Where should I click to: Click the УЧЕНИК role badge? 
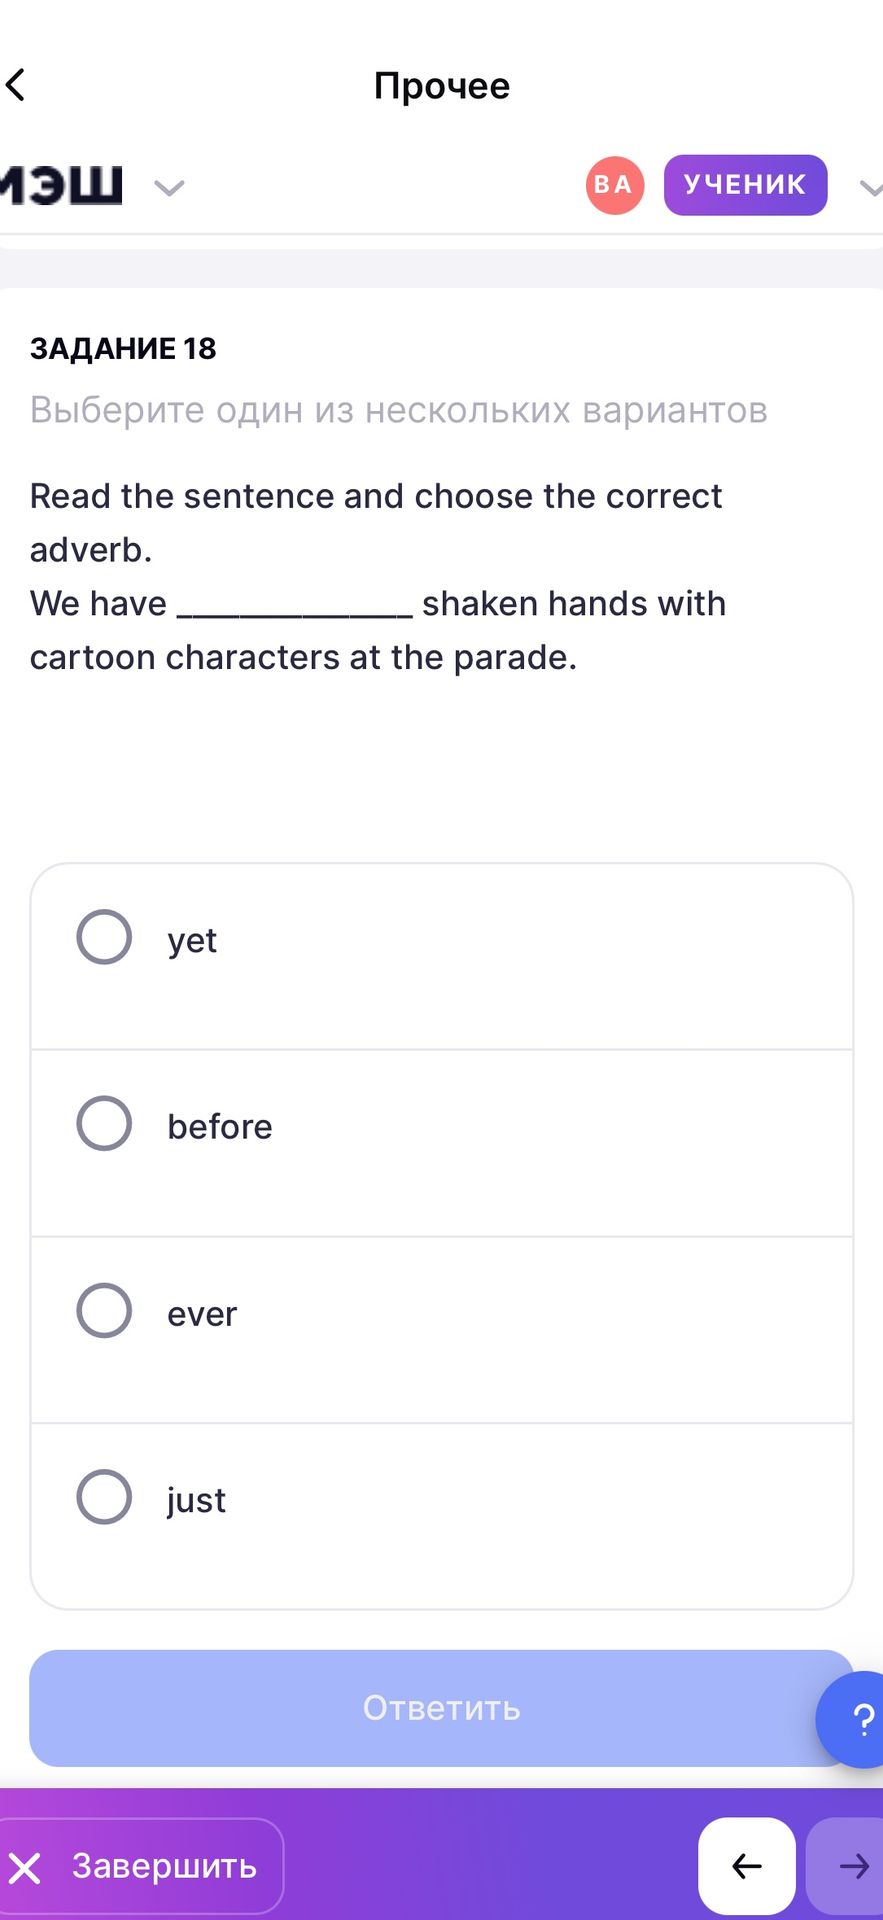click(x=745, y=185)
